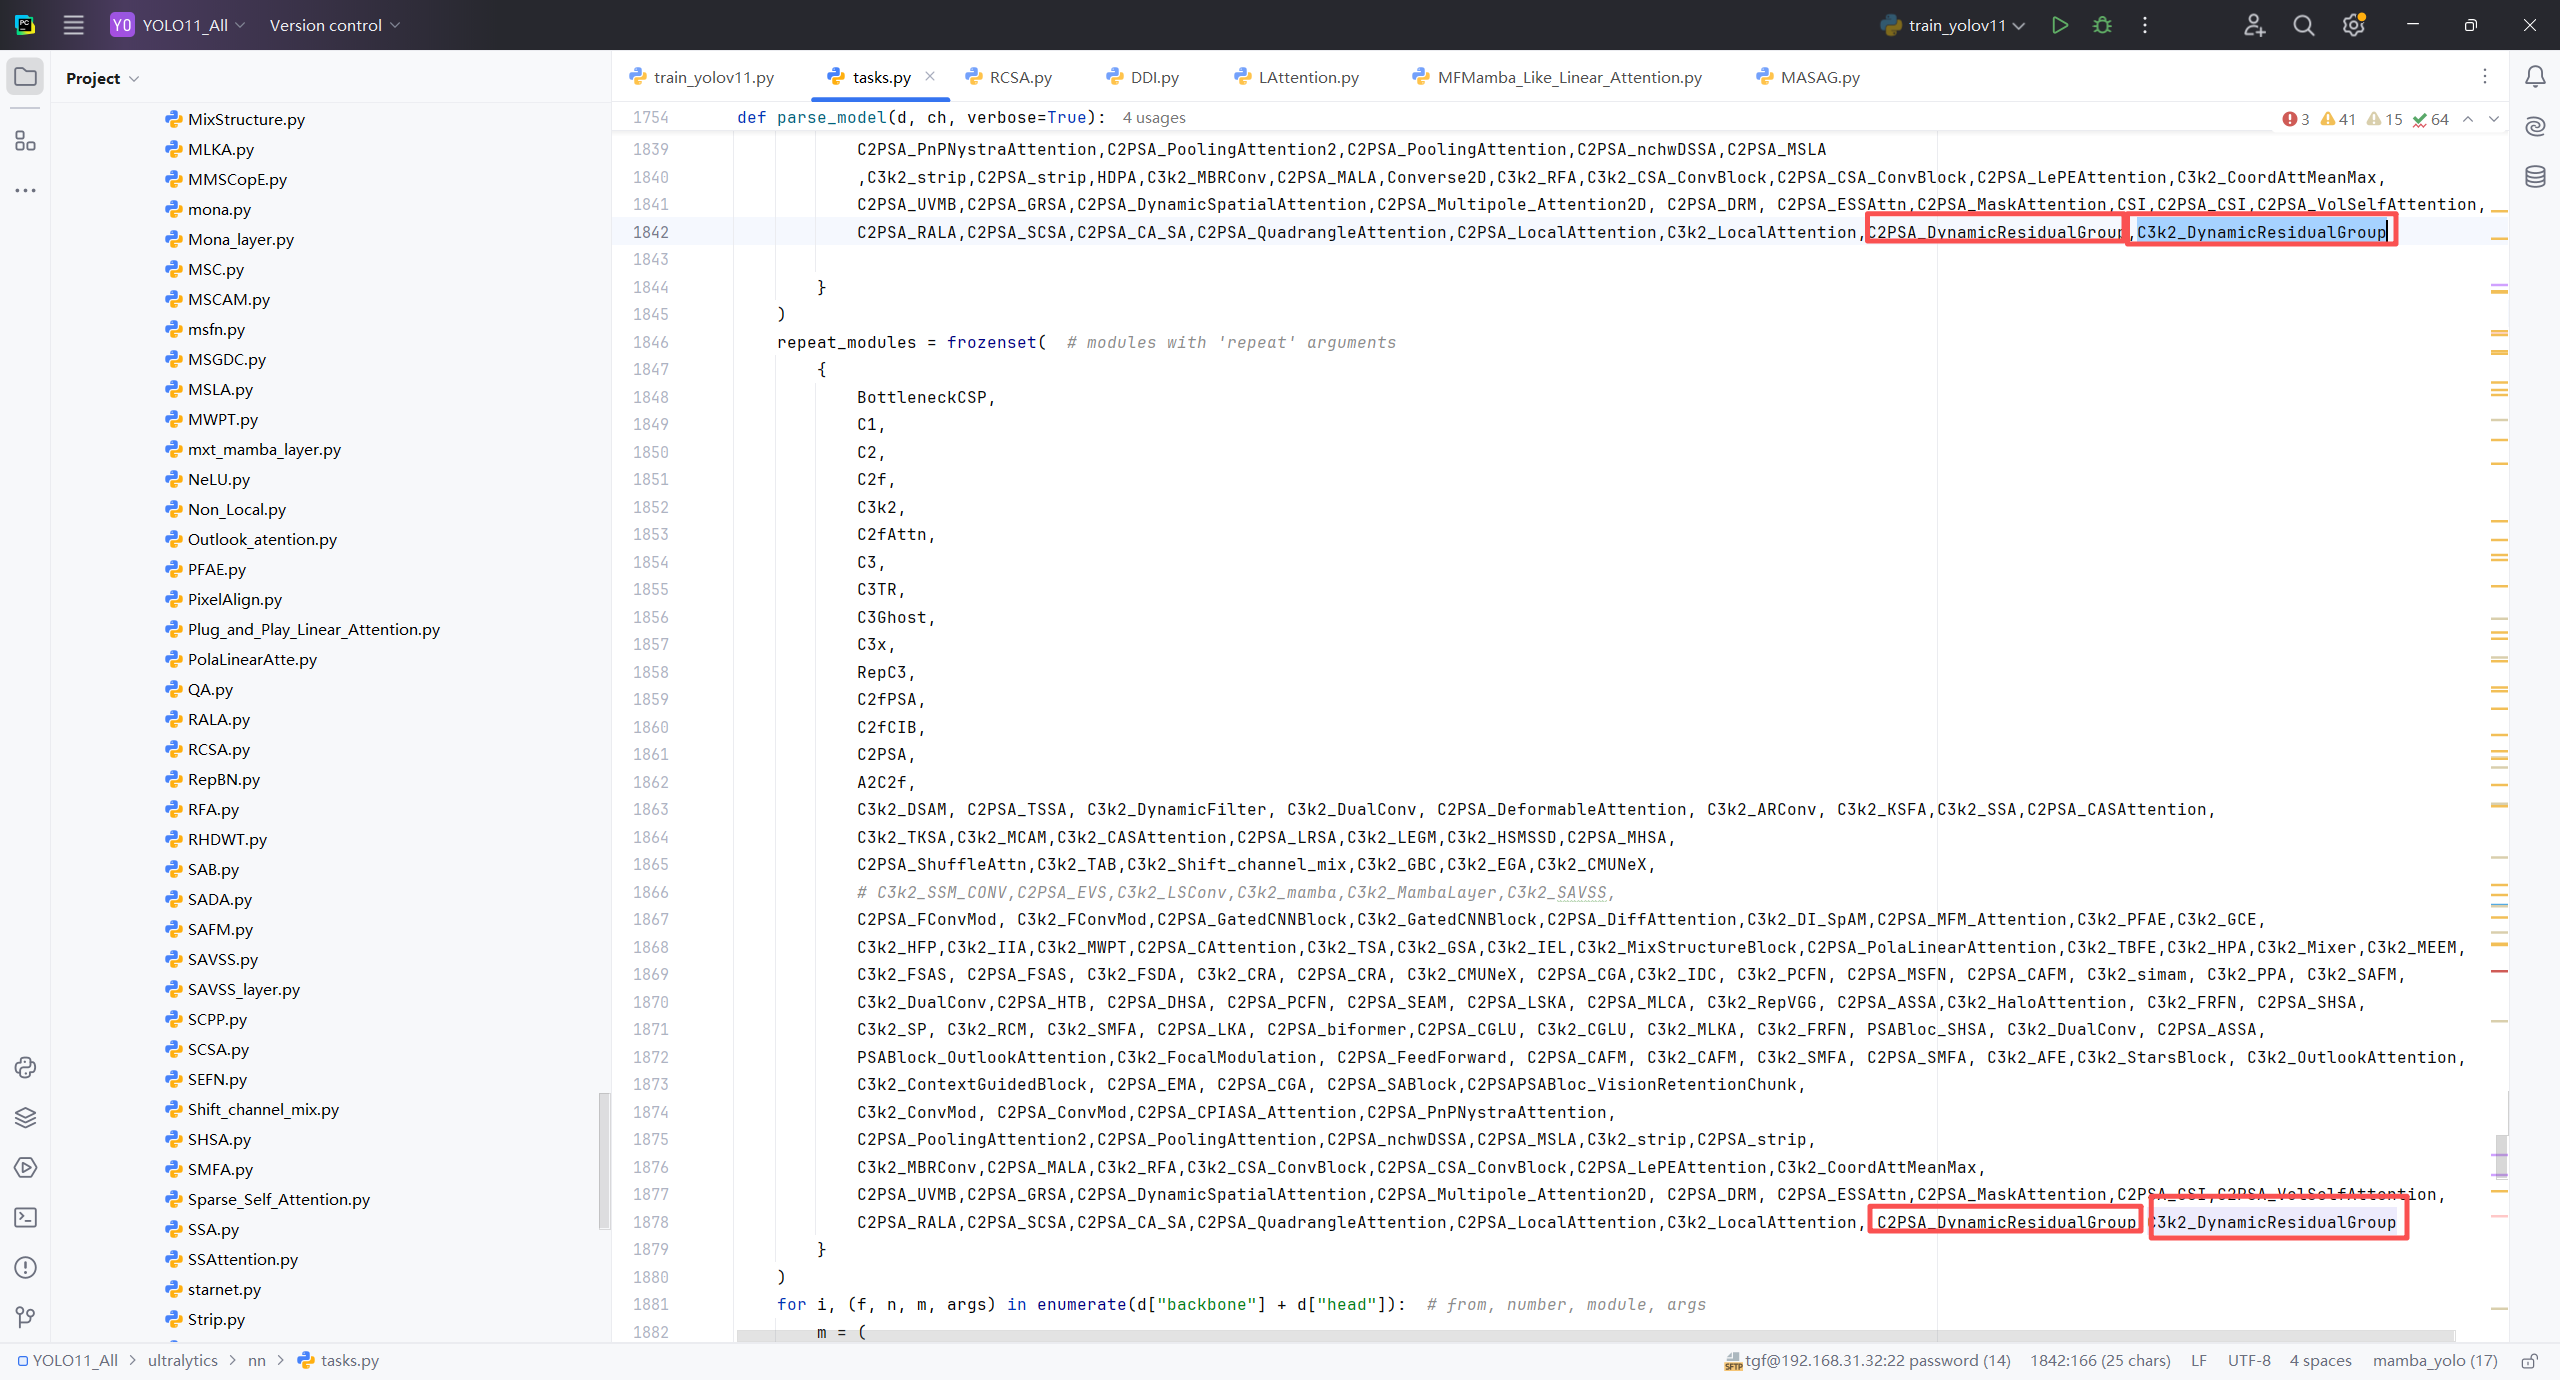This screenshot has width=2560, height=1380.
Task: Open RALA.py in the project tree
Action: 218,719
